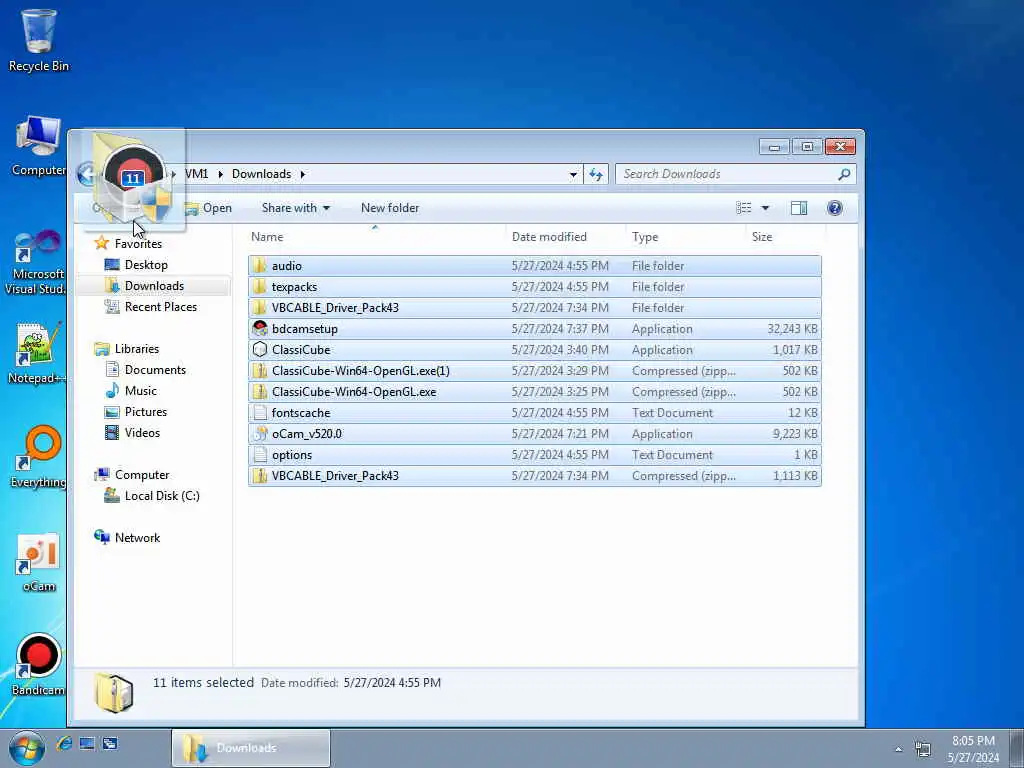Open the Share with dropdown menu
Image resolution: width=1024 pixels, height=768 pixels.
point(296,208)
